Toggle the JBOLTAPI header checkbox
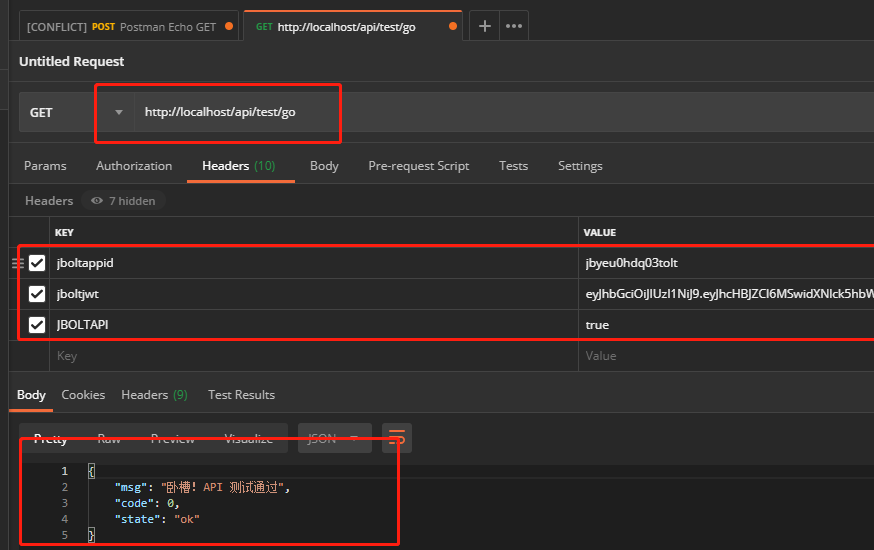This screenshot has height=550, width=874. point(37,325)
